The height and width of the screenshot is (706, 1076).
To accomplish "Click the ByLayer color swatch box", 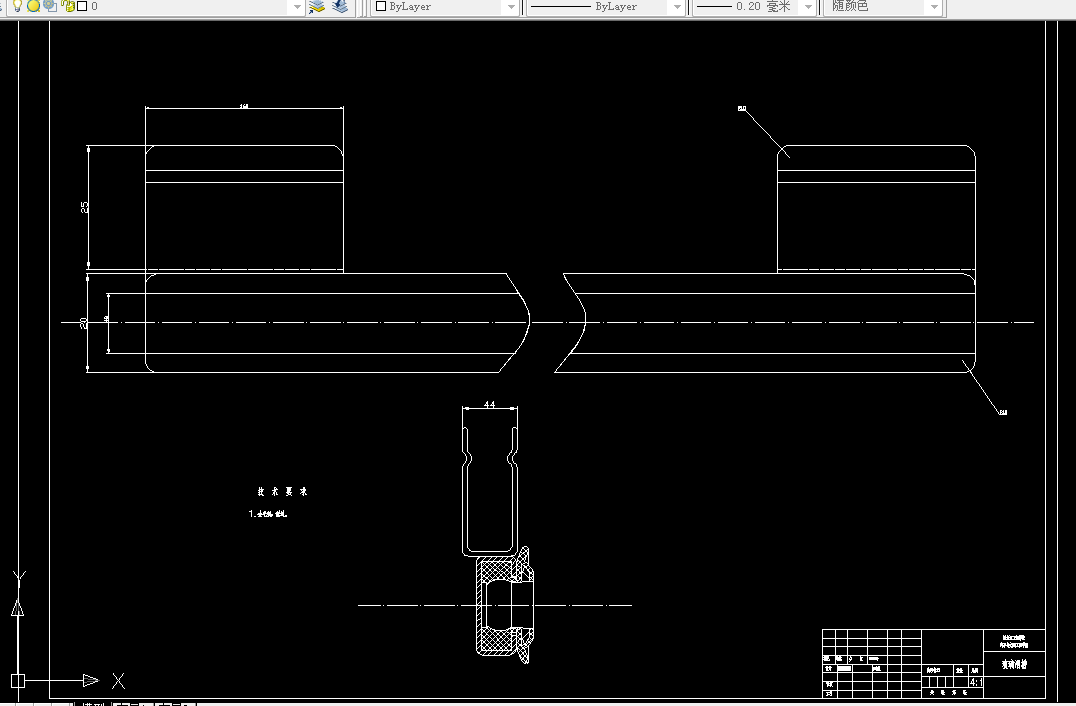I will (x=382, y=6).
